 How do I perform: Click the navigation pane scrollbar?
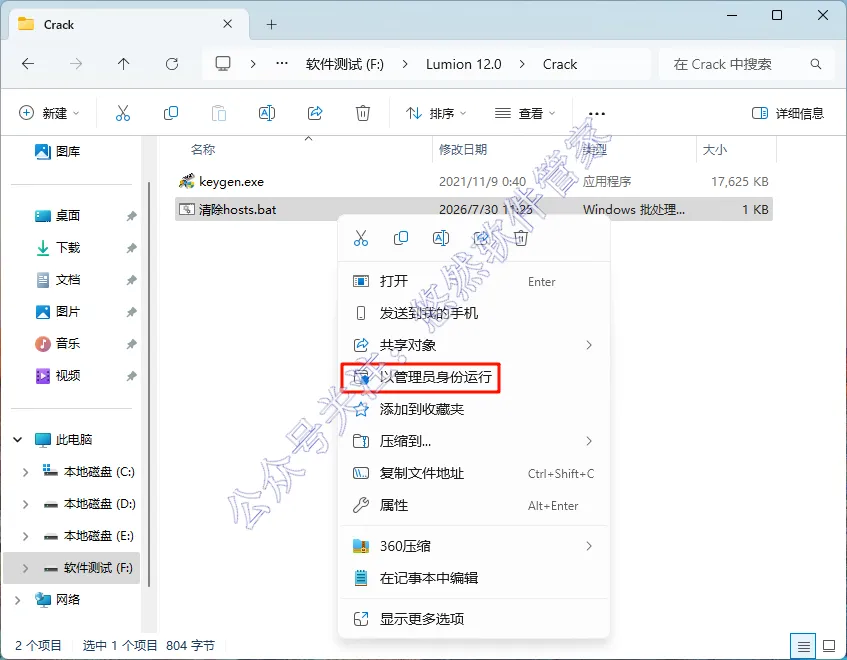[x=149, y=383]
